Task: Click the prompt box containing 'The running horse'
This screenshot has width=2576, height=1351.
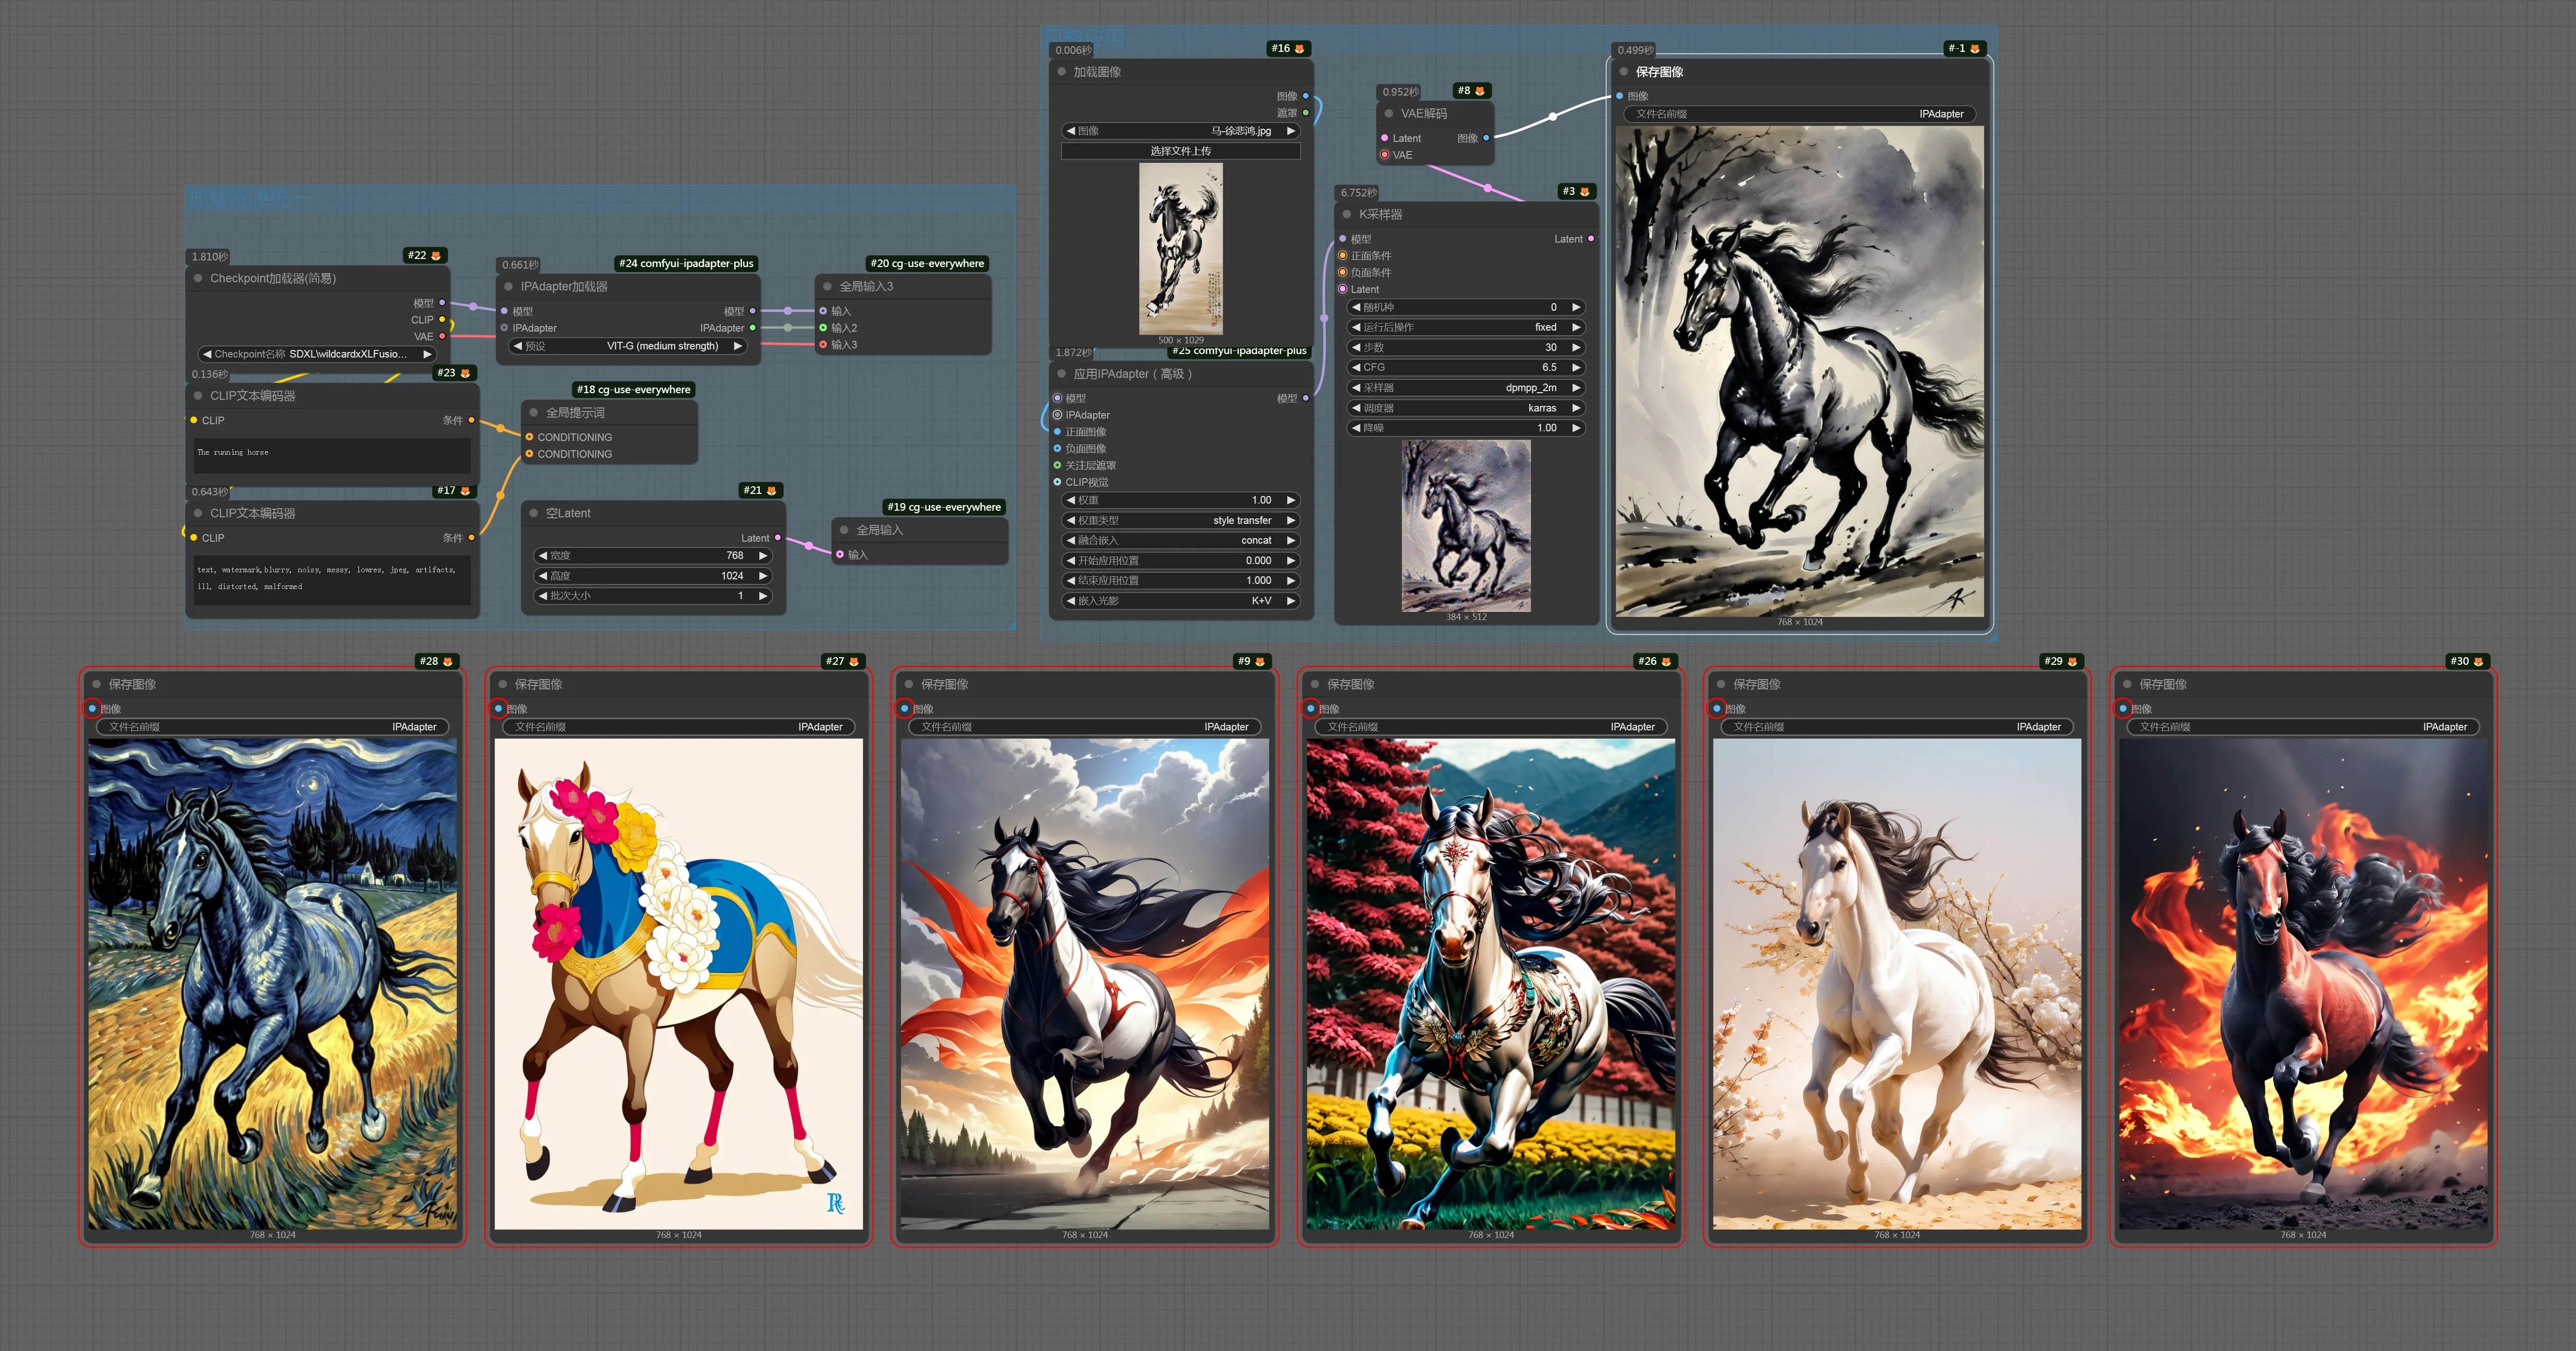Action: [x=332, y=456]
